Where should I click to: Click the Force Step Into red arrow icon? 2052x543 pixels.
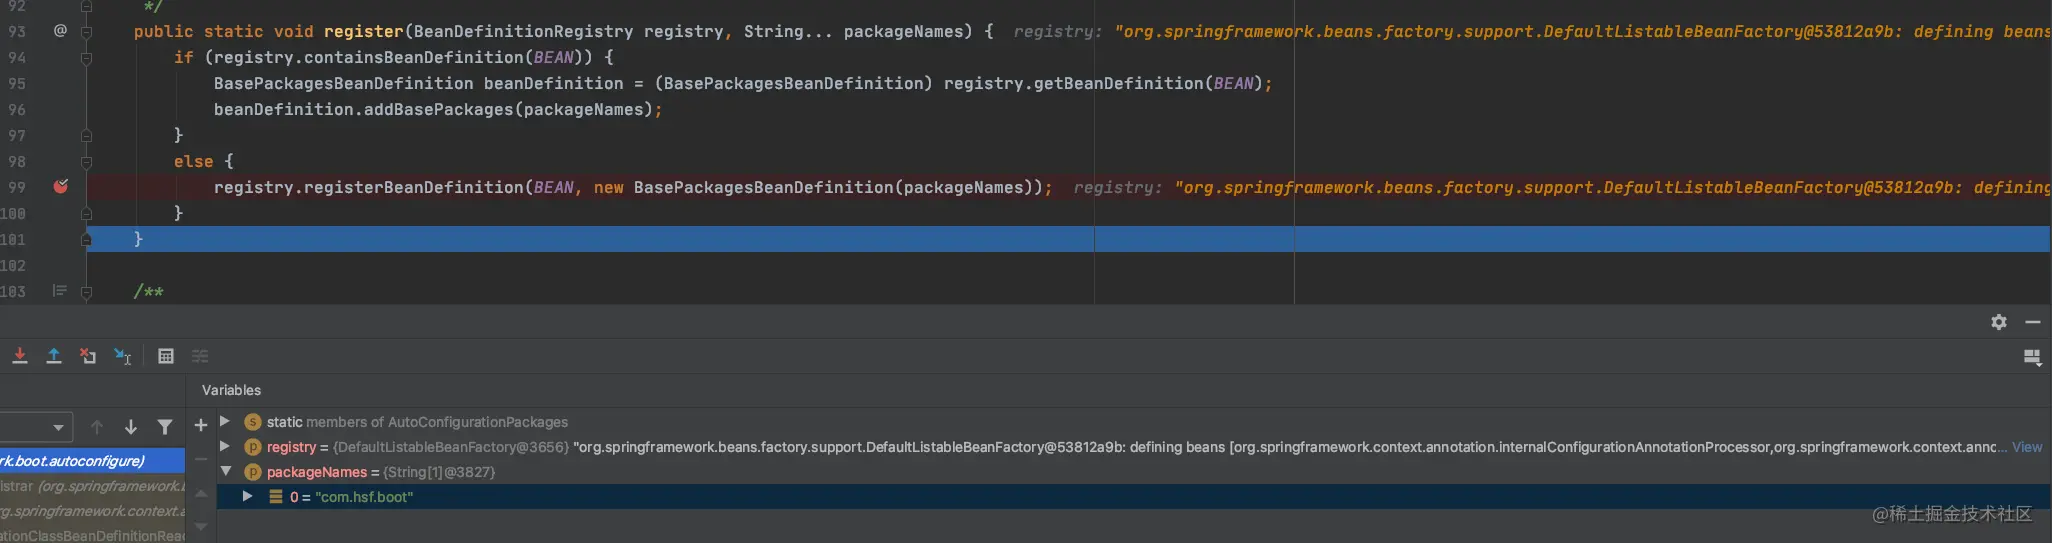click(x=20, y=356)
